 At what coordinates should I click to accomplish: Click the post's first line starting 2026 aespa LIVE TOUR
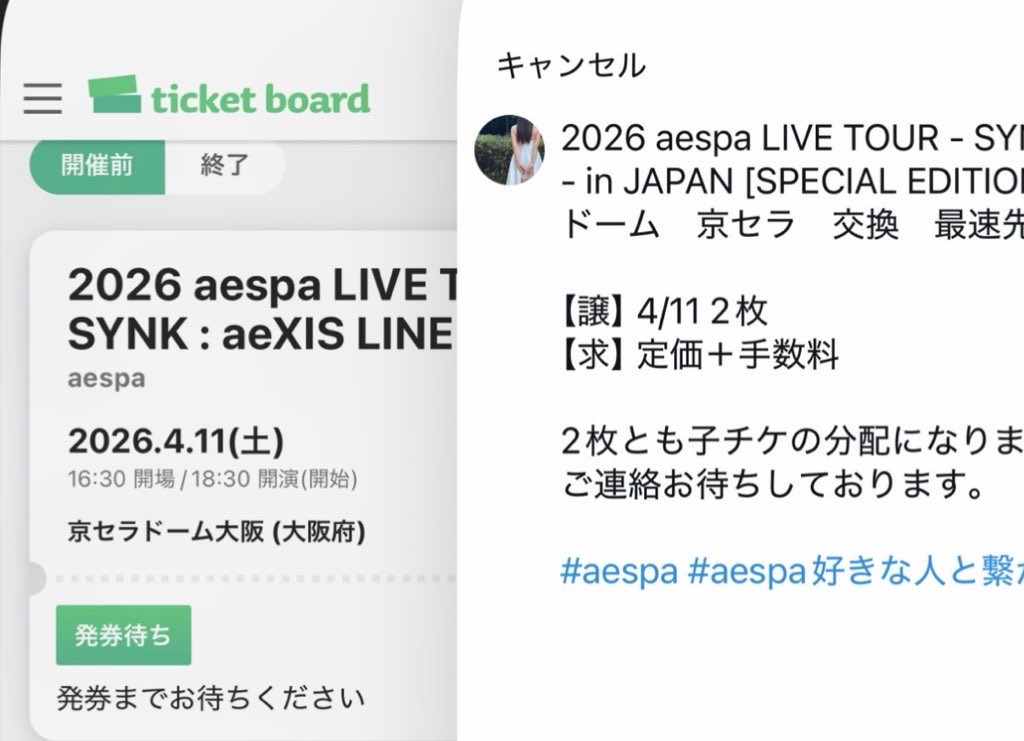tap(790, 139)
